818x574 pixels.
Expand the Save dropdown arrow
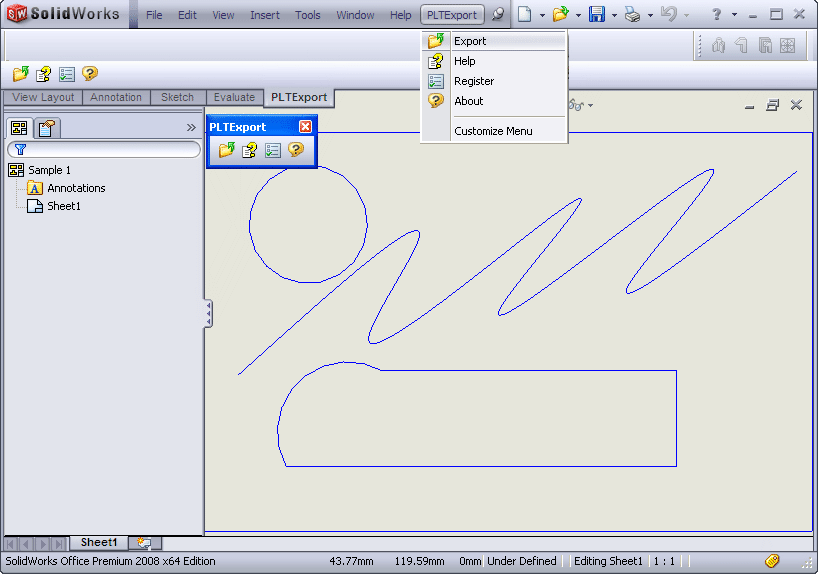614,15
